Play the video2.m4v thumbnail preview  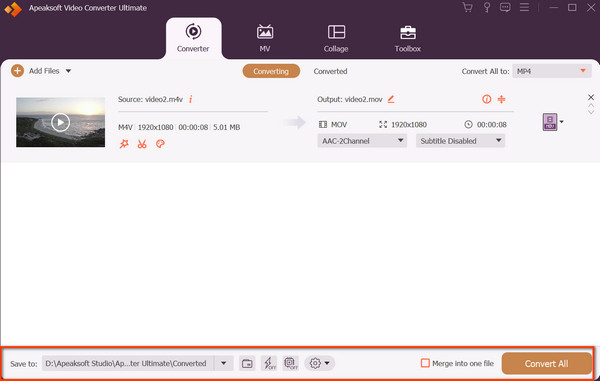[x=60, y=122]
